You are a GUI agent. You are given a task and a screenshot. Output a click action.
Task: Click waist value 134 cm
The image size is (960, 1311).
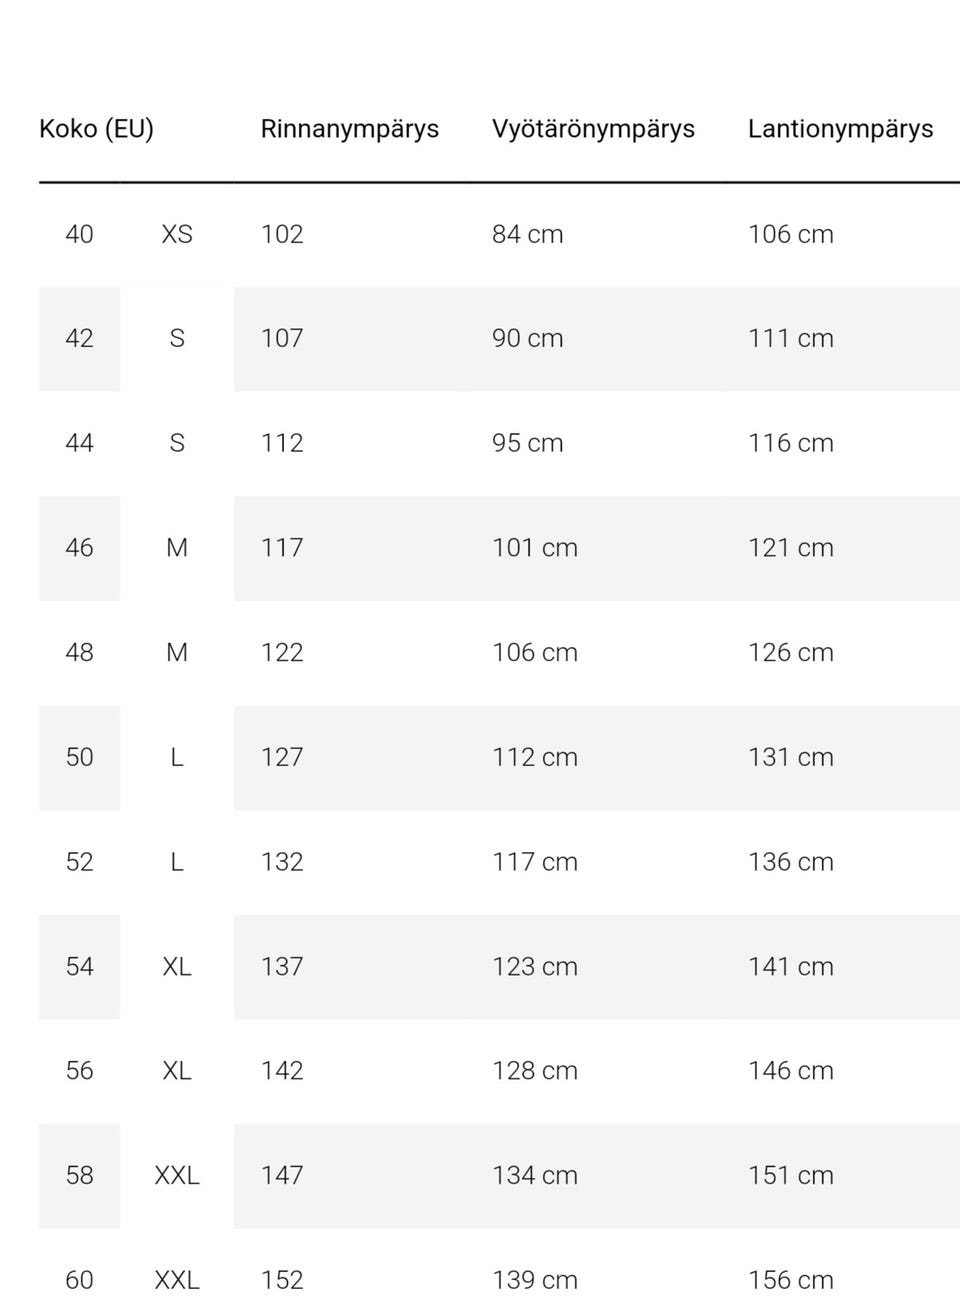tap(534, 1176)
